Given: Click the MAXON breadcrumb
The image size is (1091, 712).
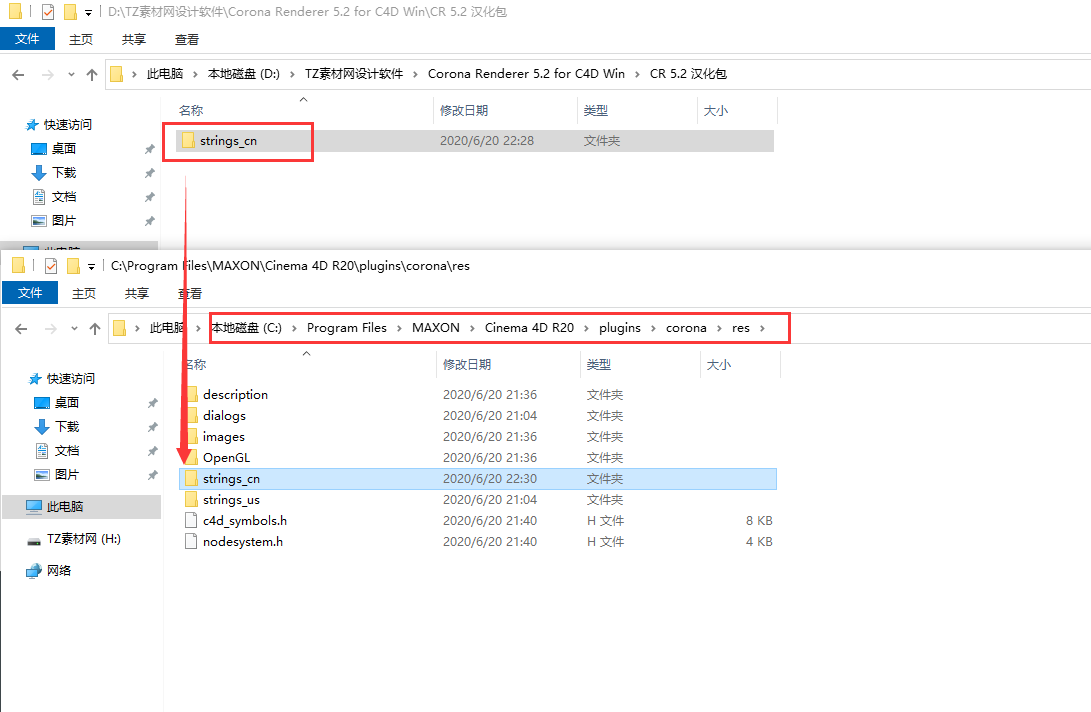Looking at the screenshot, I should tap(436, 328).
